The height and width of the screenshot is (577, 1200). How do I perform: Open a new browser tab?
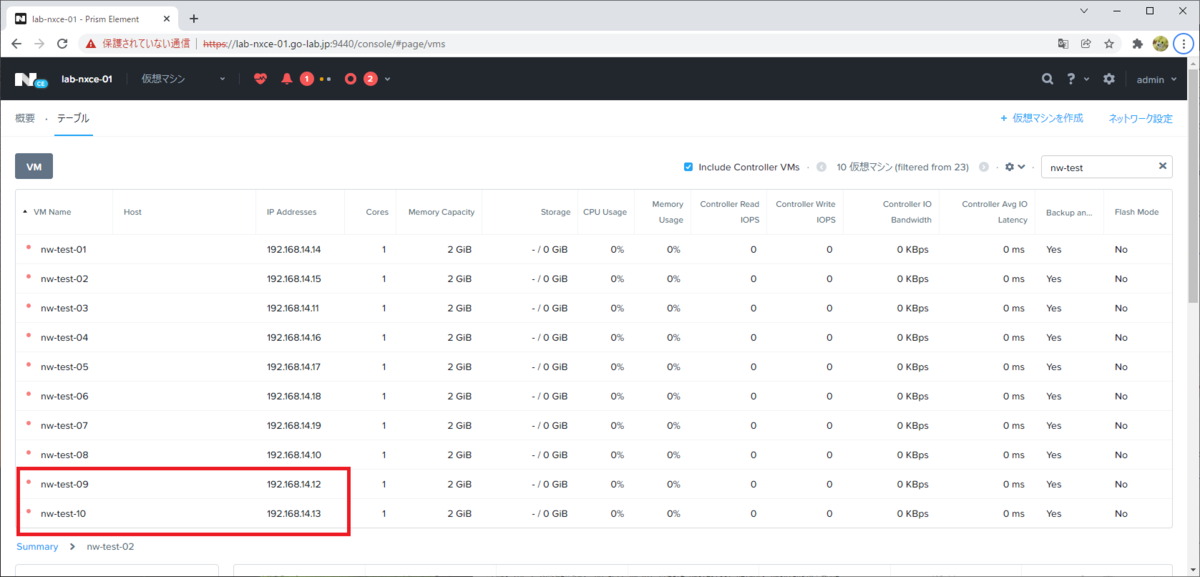[194, 18]
